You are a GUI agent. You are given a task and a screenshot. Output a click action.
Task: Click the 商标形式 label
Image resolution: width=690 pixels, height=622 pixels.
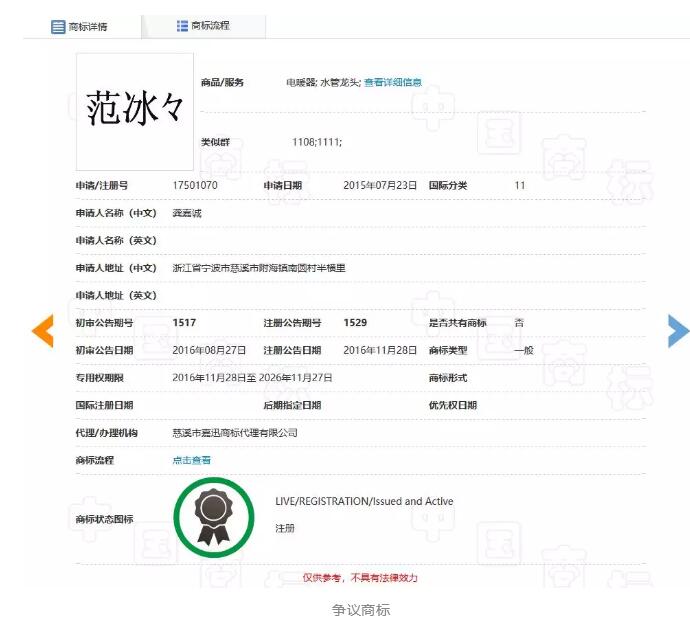[x=448, y=378]
